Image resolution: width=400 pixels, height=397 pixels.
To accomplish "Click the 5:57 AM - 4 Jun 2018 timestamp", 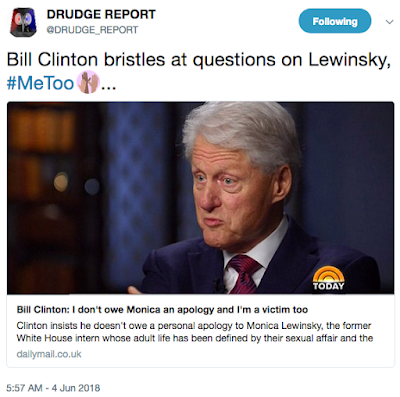I will tap(53, 388).
